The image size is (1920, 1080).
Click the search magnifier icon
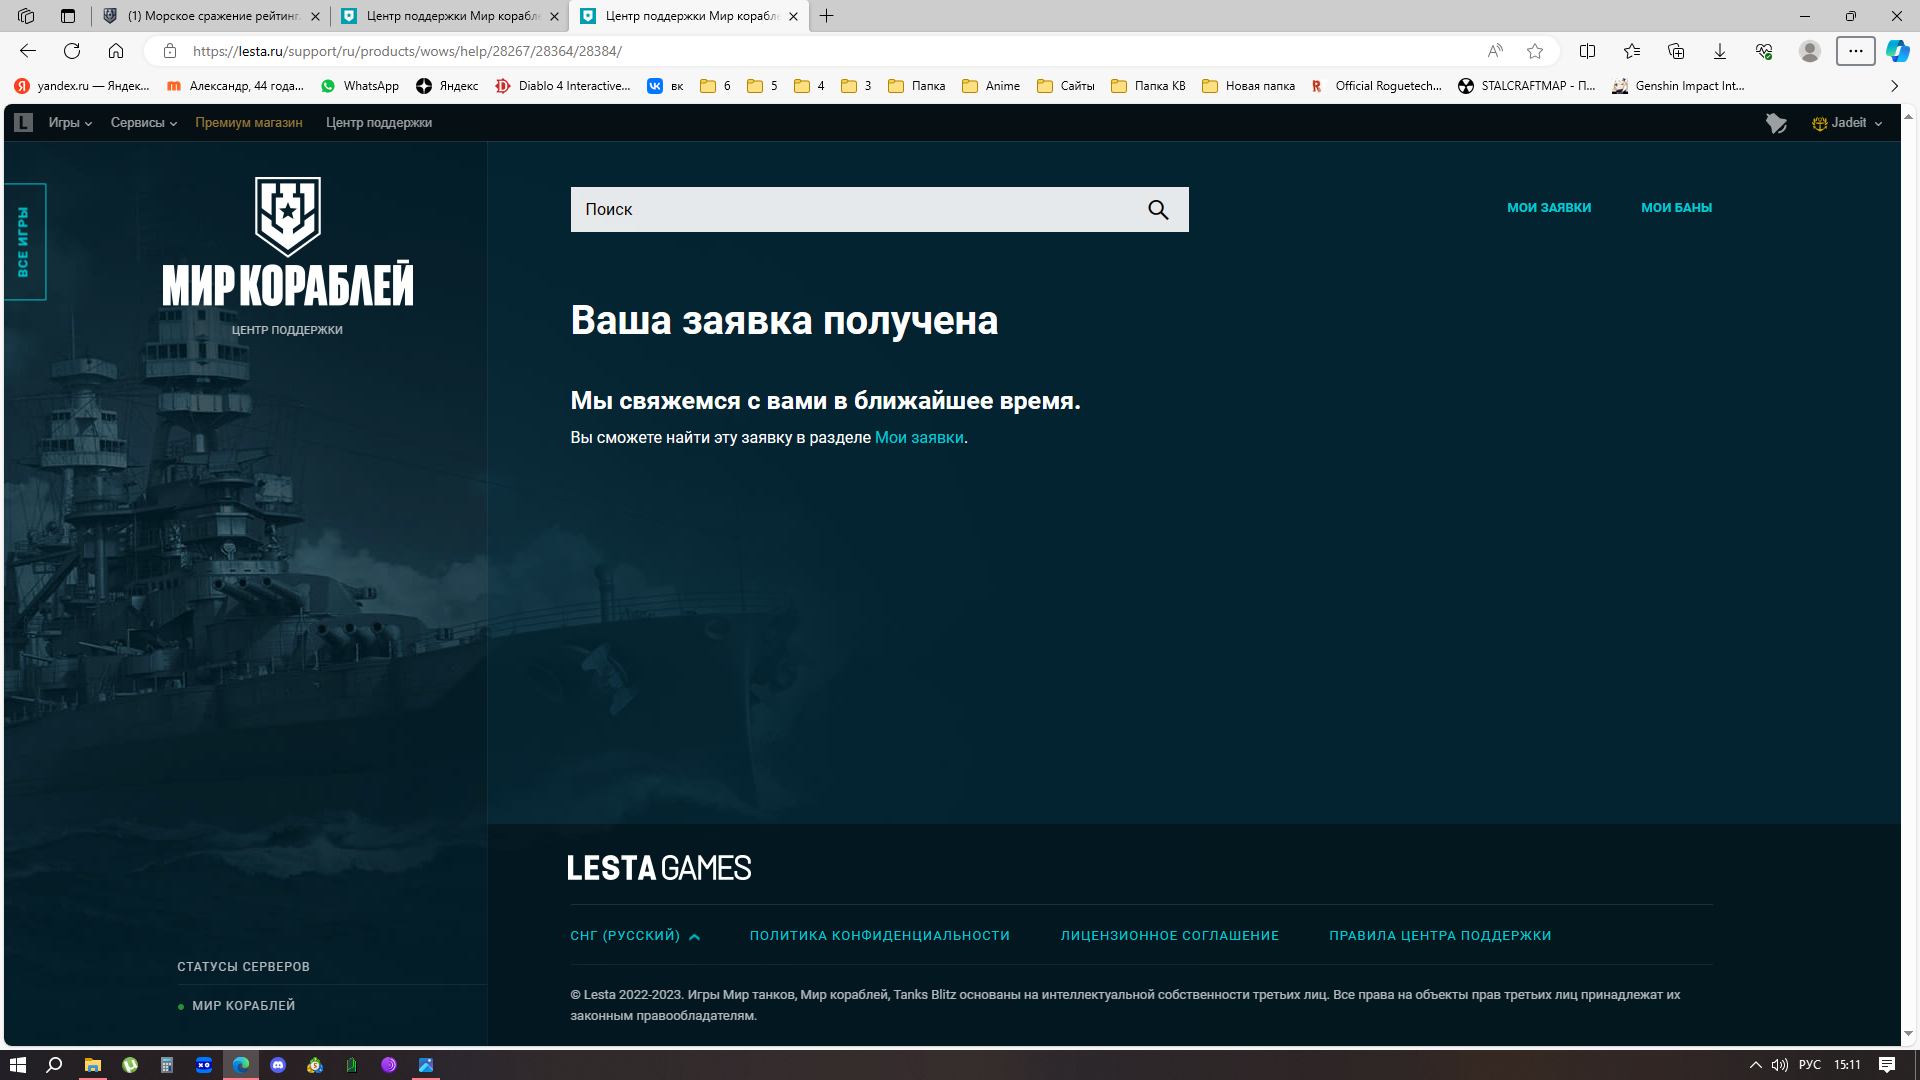point(1158,209)
